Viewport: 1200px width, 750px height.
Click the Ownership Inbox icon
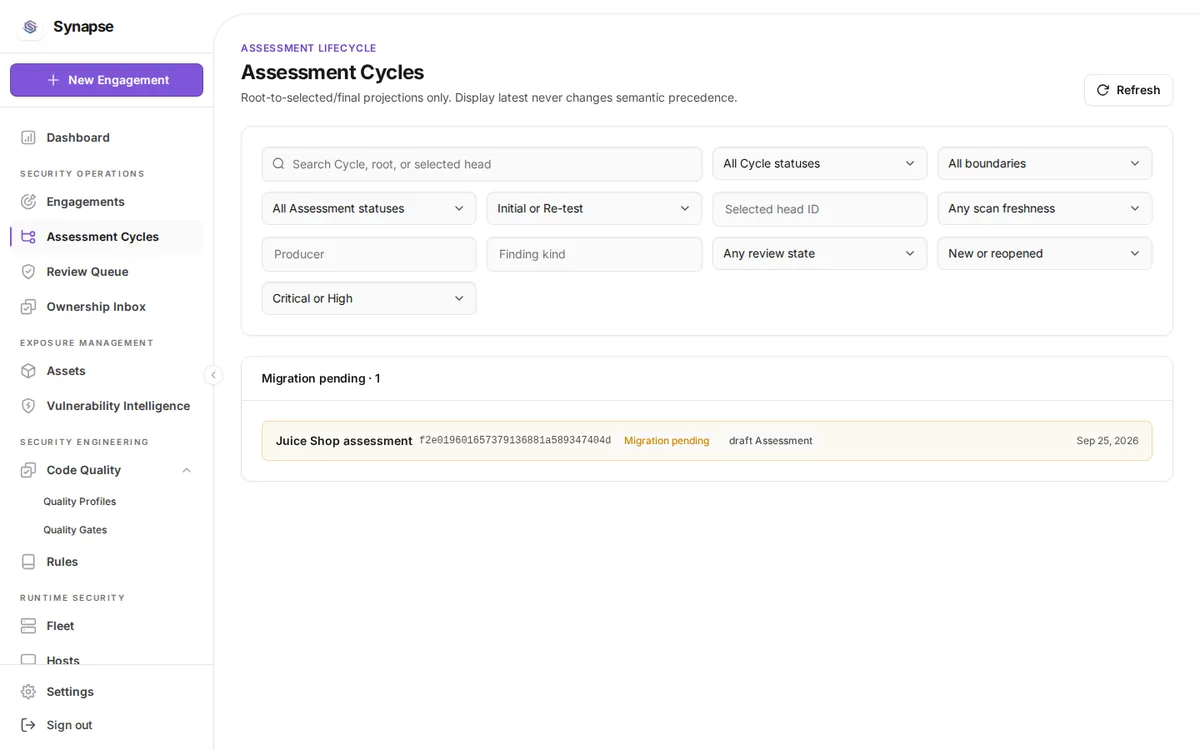click(x=28, y=307)
